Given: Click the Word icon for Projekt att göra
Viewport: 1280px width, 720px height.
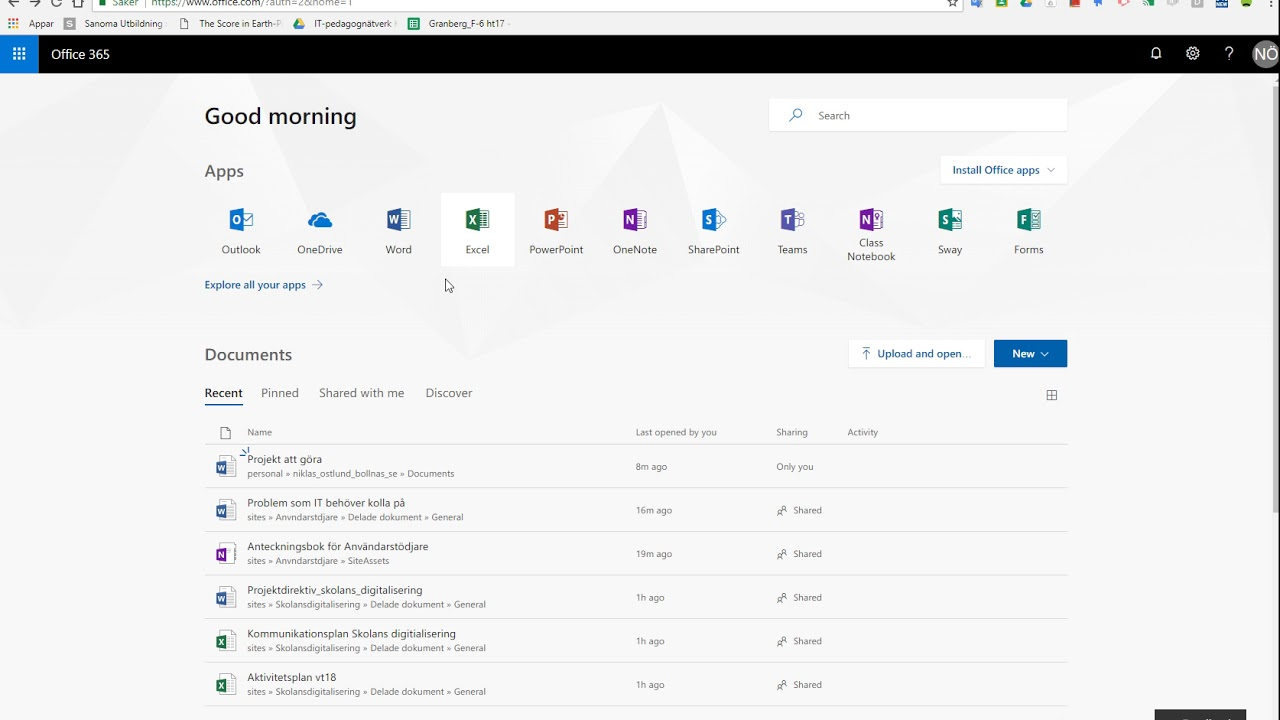Looking at the screenshot, I should (x=226, y=466).
